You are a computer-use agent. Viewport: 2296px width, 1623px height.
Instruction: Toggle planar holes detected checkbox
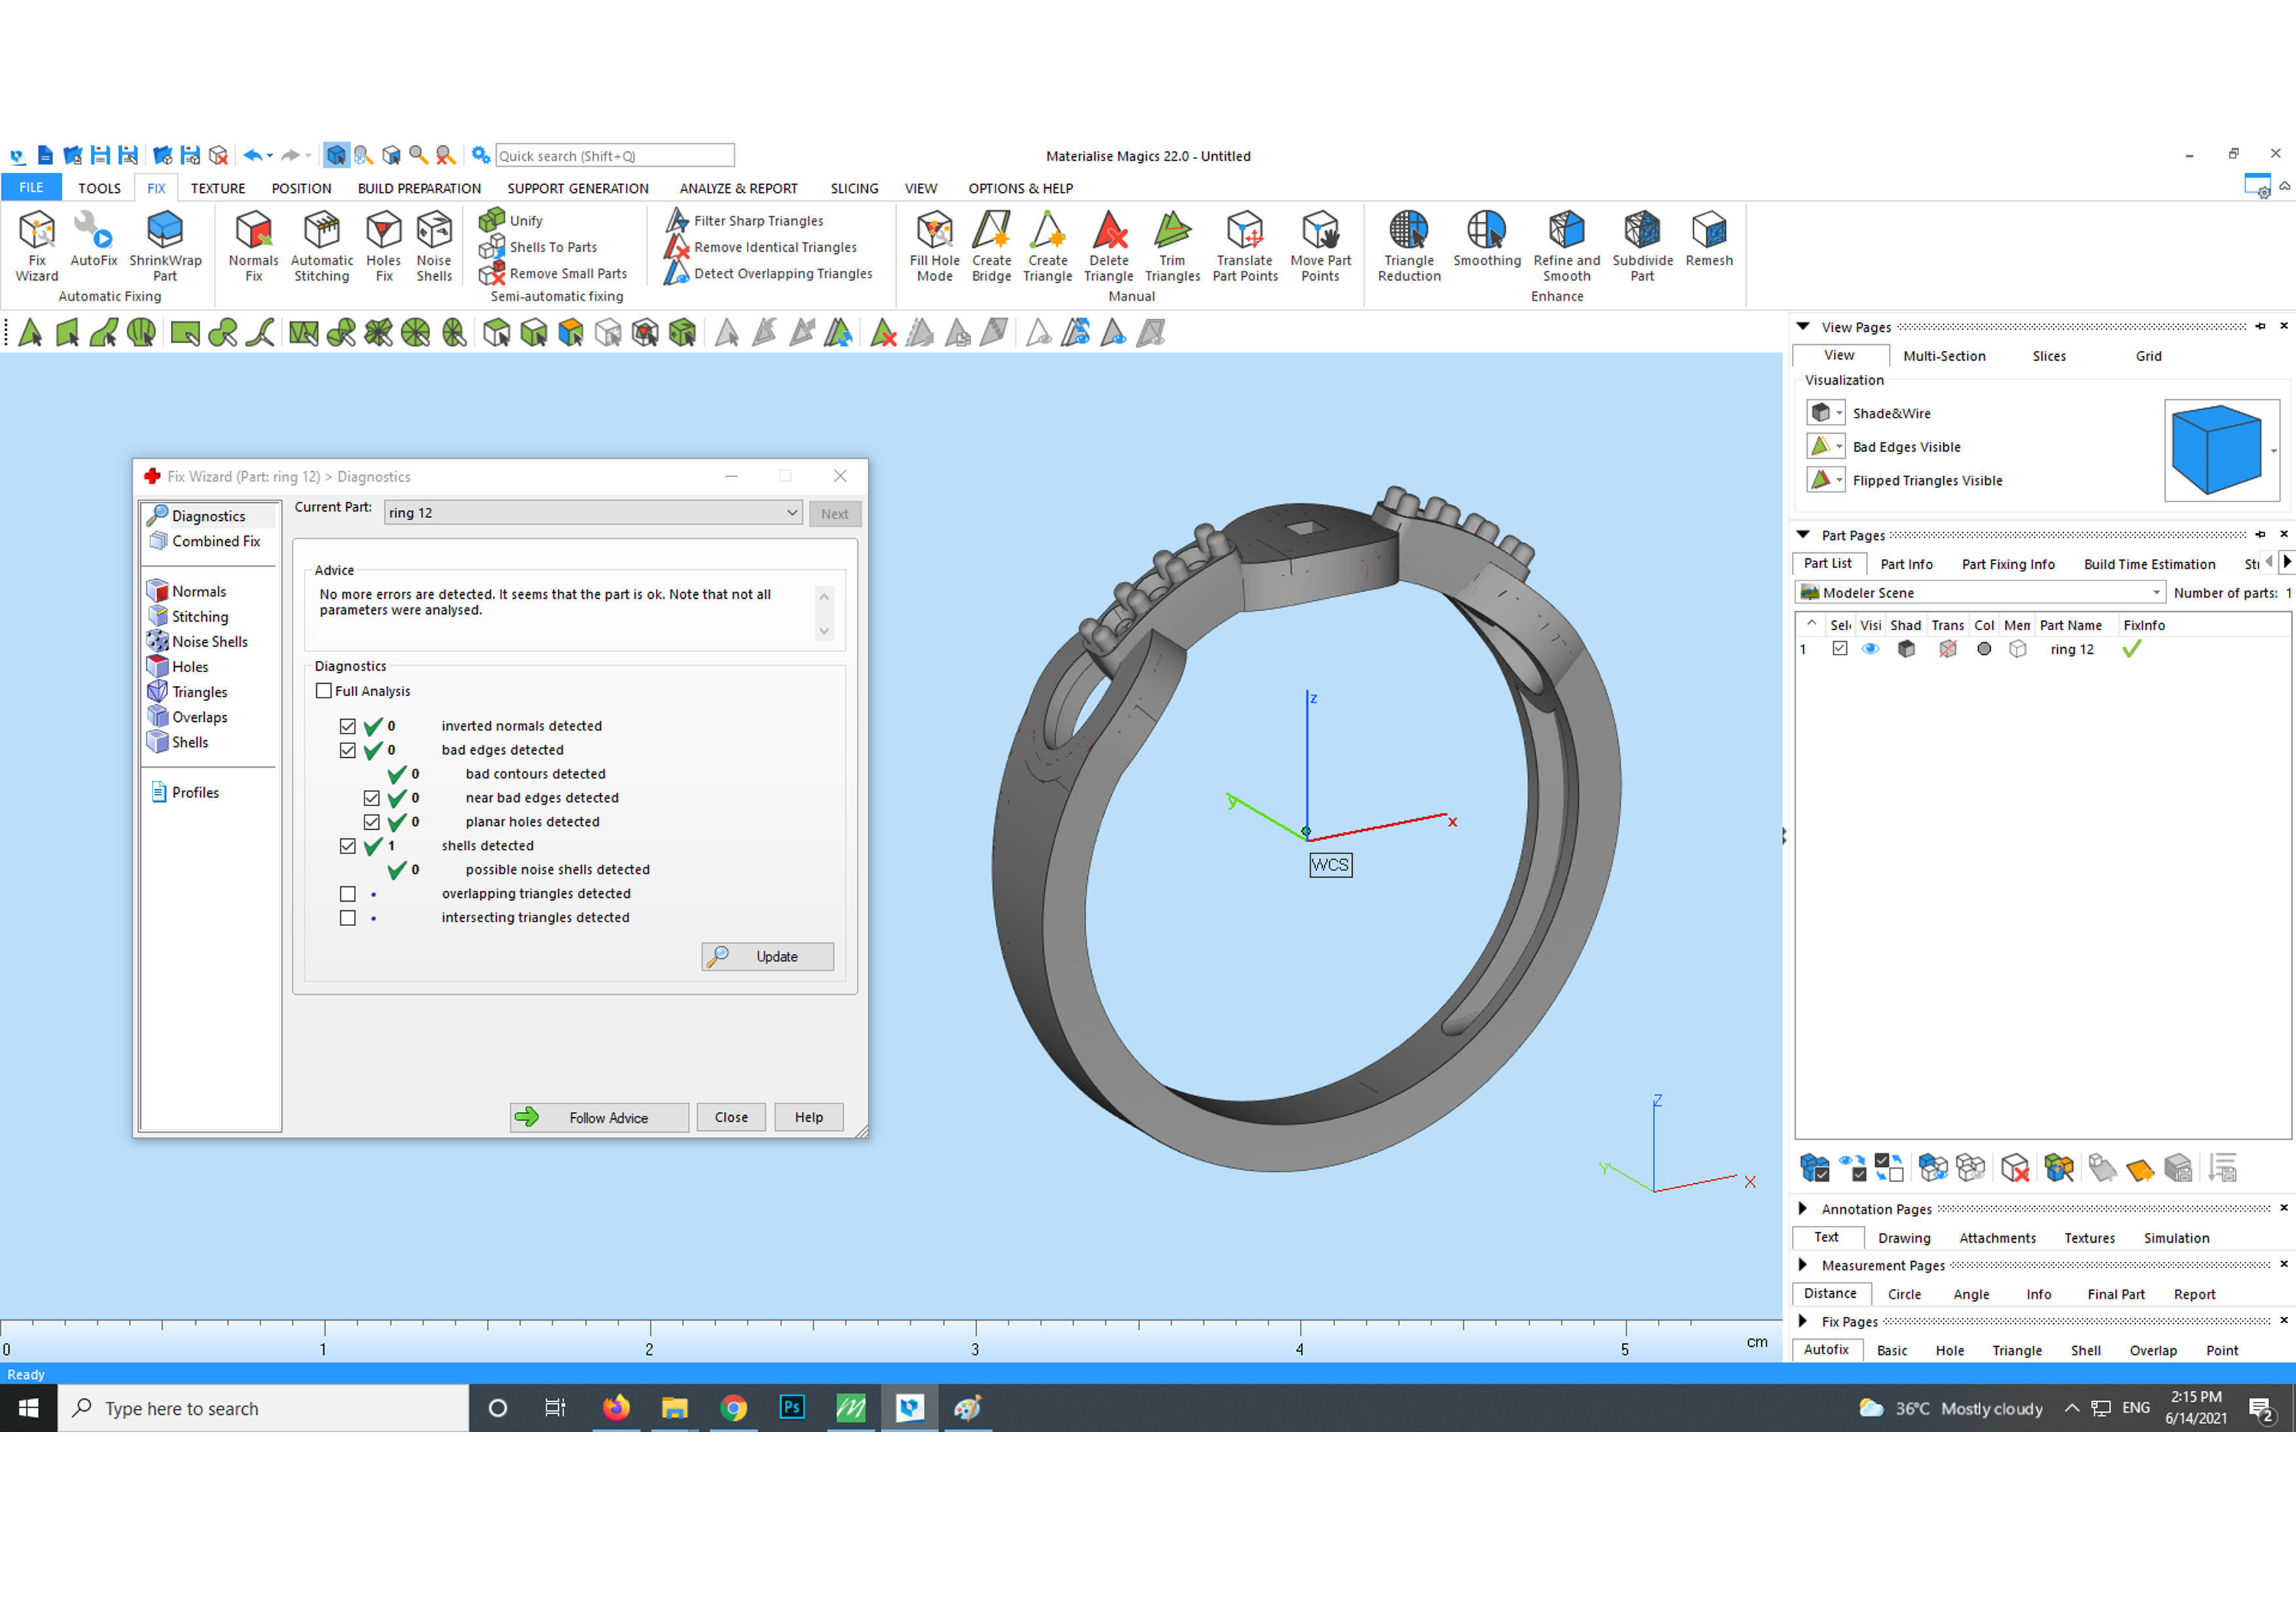click(x=372, y=822)
